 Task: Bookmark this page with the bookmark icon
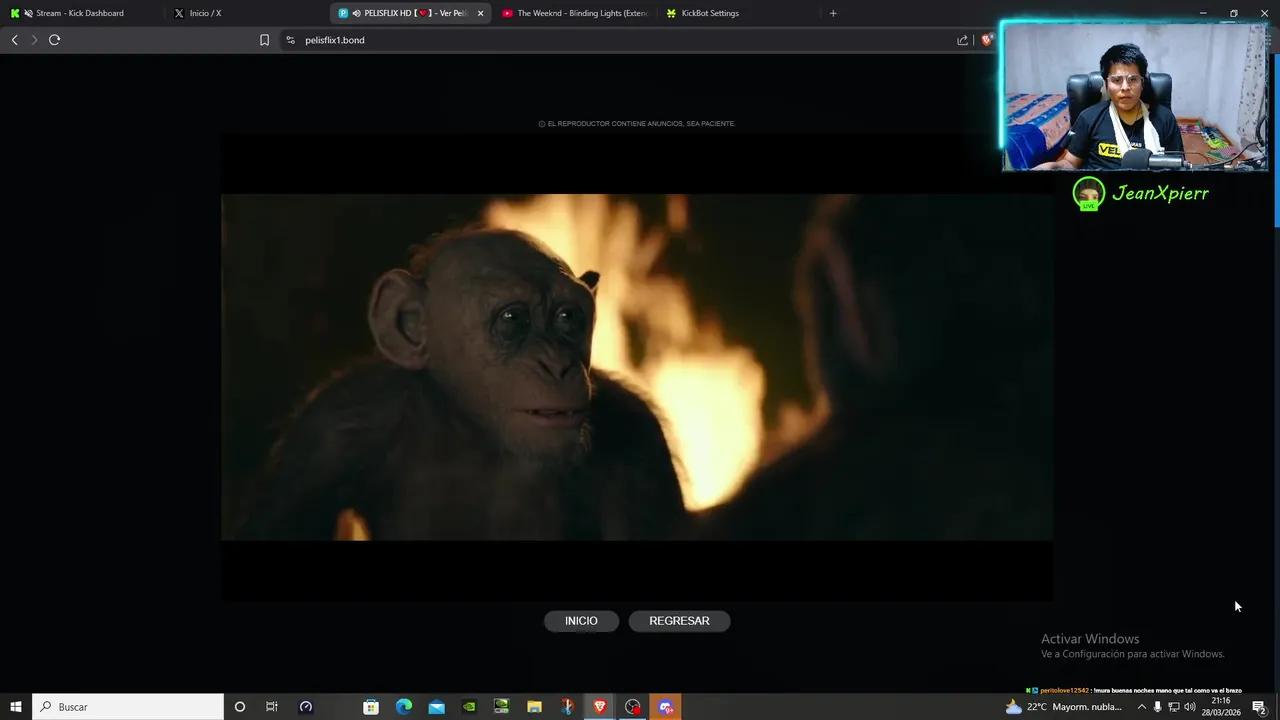pyautogui.click(x=264, y=40)
